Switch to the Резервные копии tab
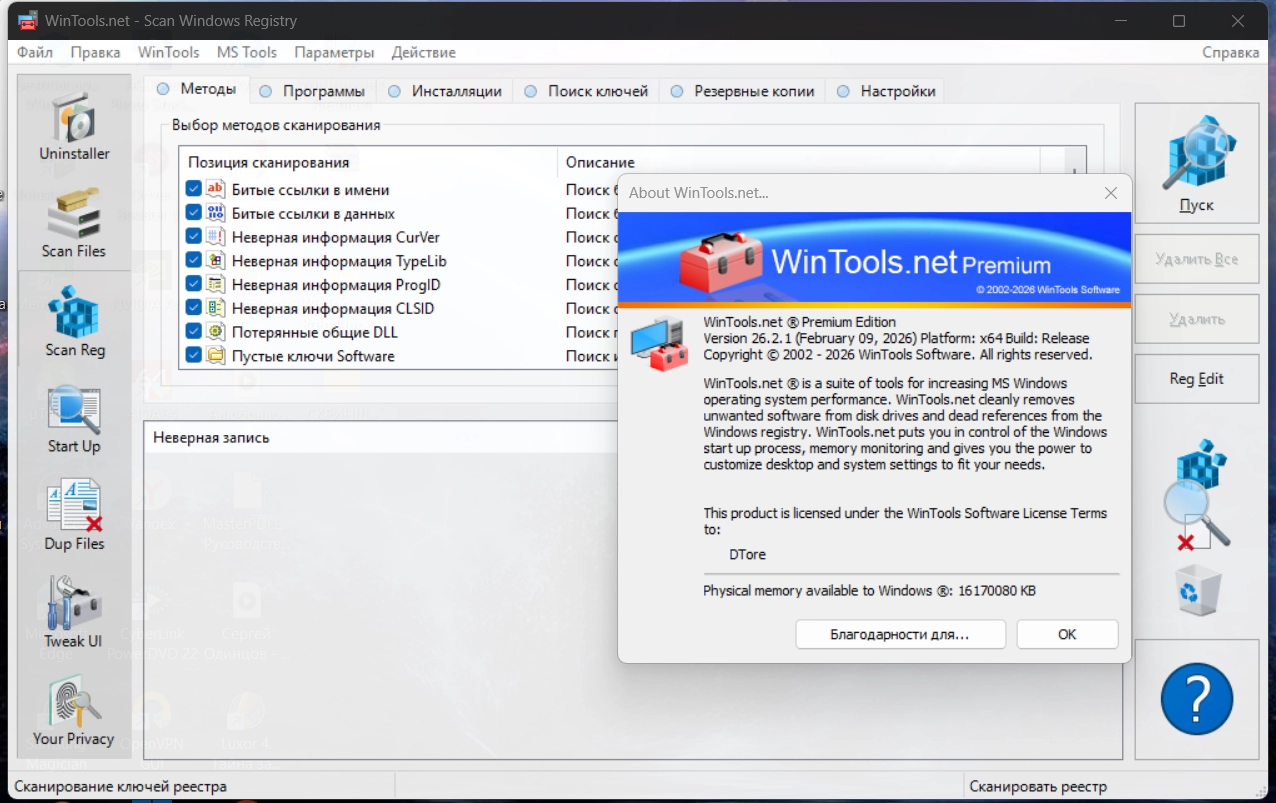The width and height of the screenshot is (1276, 803). (742, 91)
